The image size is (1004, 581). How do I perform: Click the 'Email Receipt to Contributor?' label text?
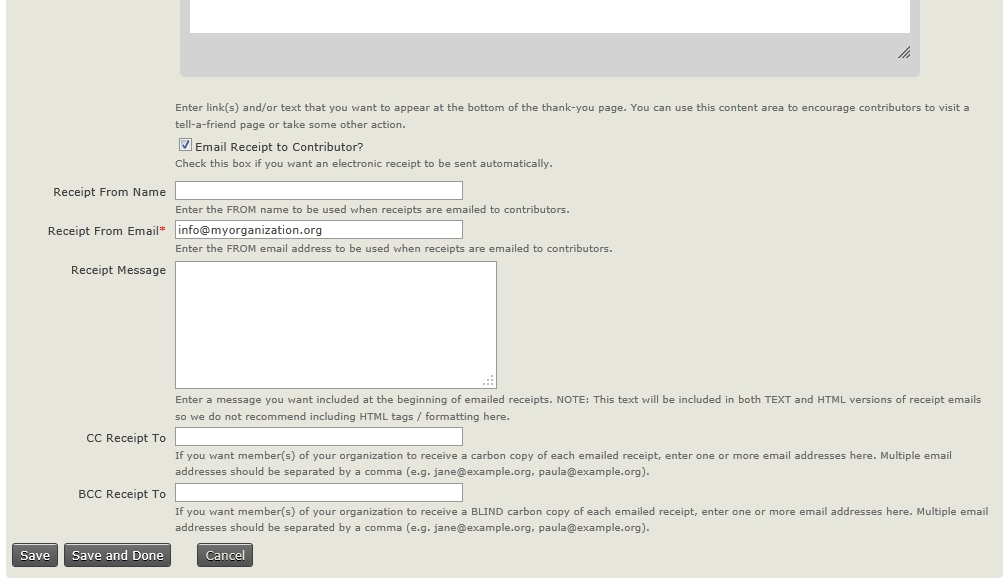[x=279, y=147]
